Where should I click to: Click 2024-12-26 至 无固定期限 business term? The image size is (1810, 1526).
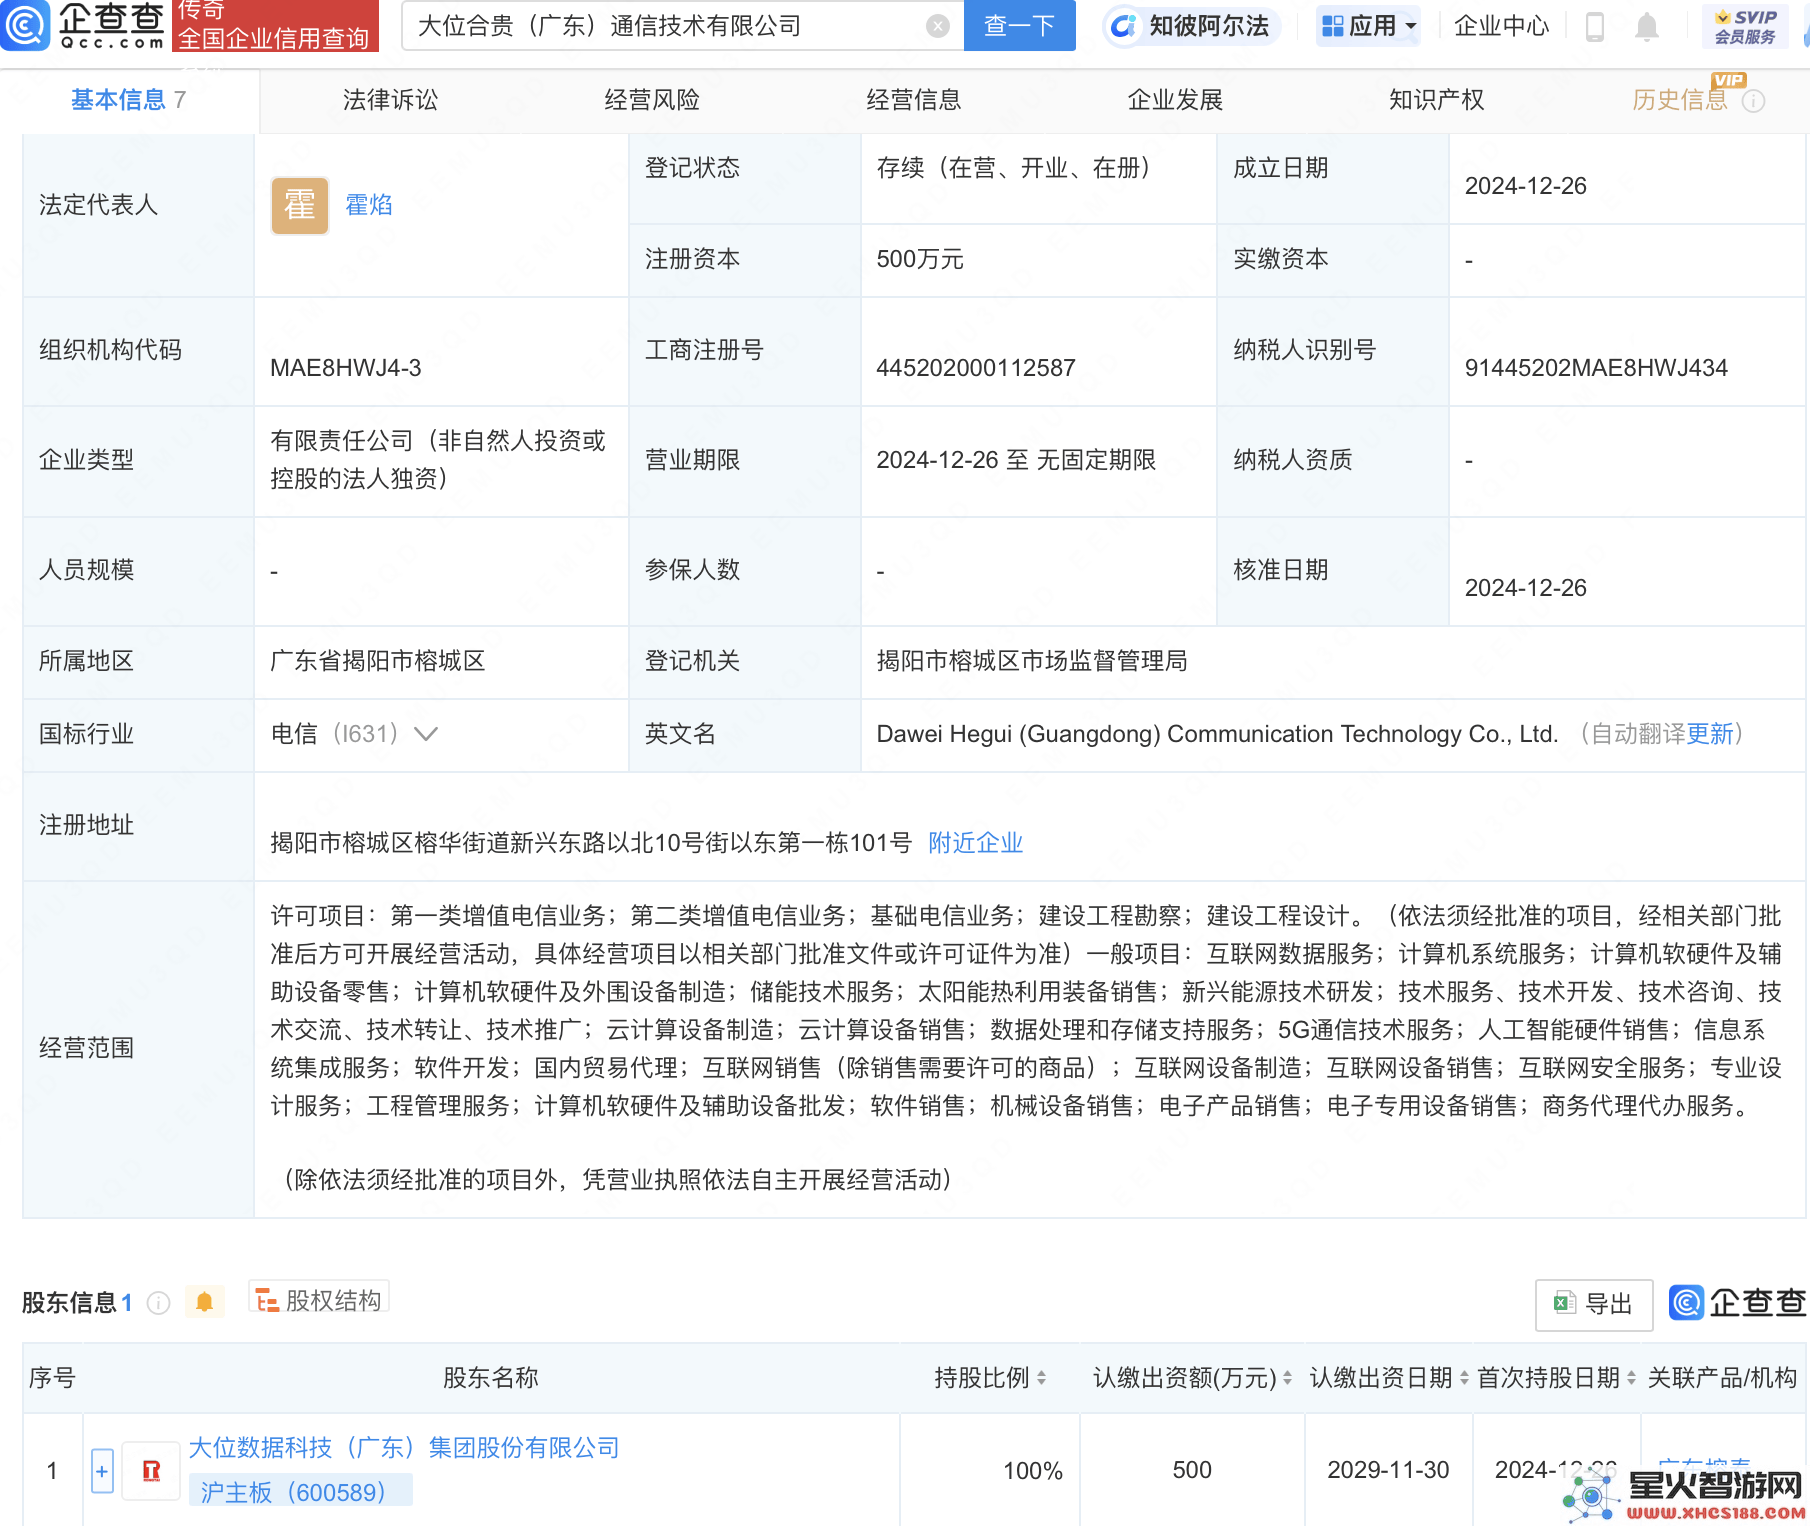pyautogui.click(x=1016, y=460)
